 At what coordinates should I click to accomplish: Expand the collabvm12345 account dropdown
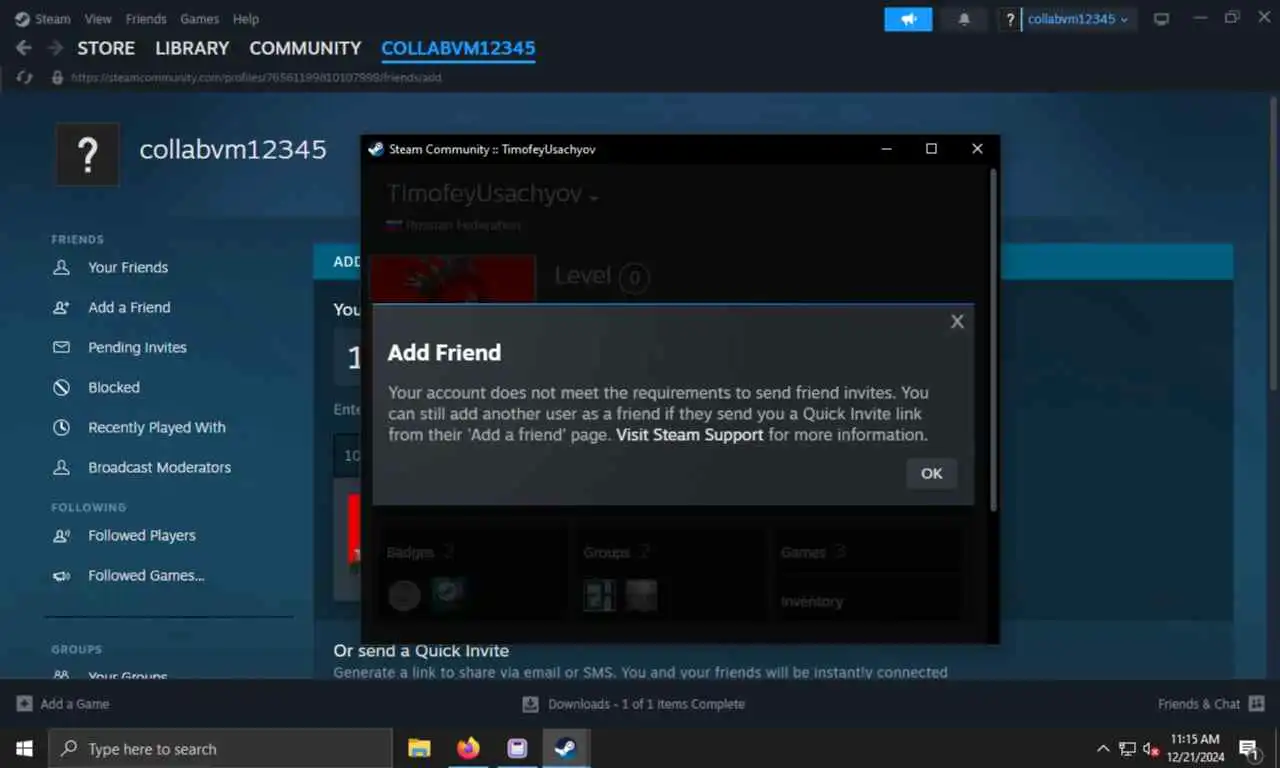[1078, 19]
